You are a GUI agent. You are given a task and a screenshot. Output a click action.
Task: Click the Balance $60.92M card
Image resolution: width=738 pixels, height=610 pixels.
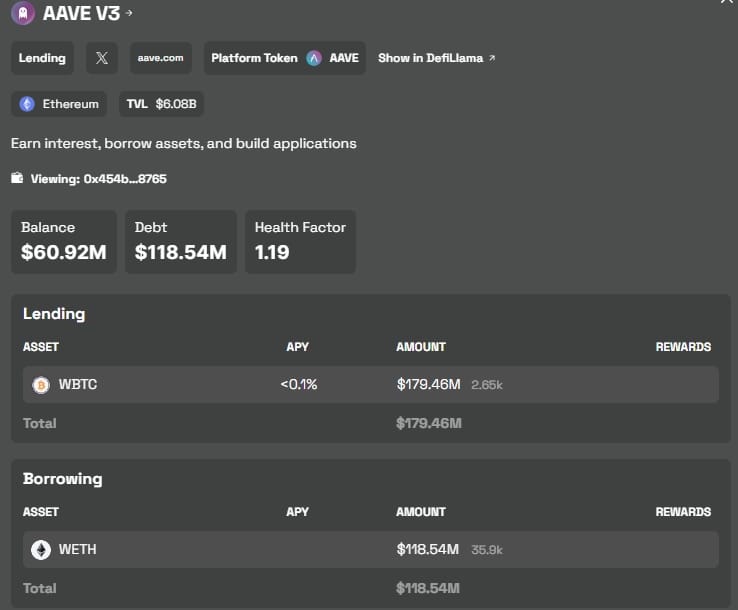pos(64,241)
